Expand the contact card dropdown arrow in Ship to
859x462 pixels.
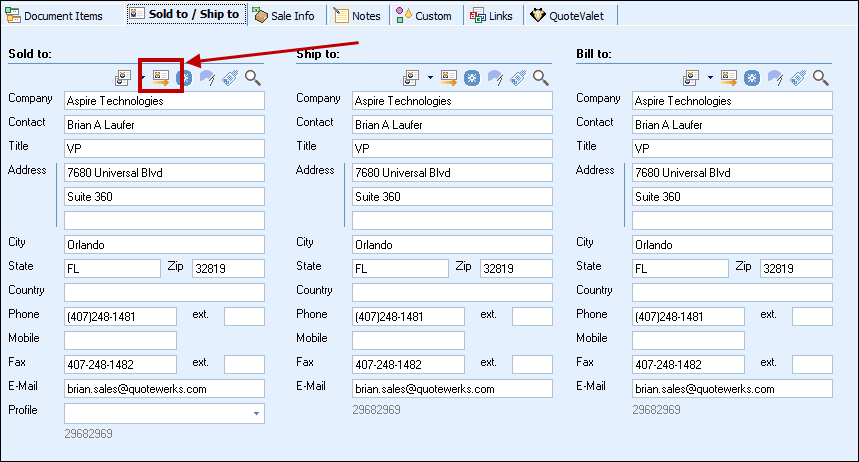431,77
